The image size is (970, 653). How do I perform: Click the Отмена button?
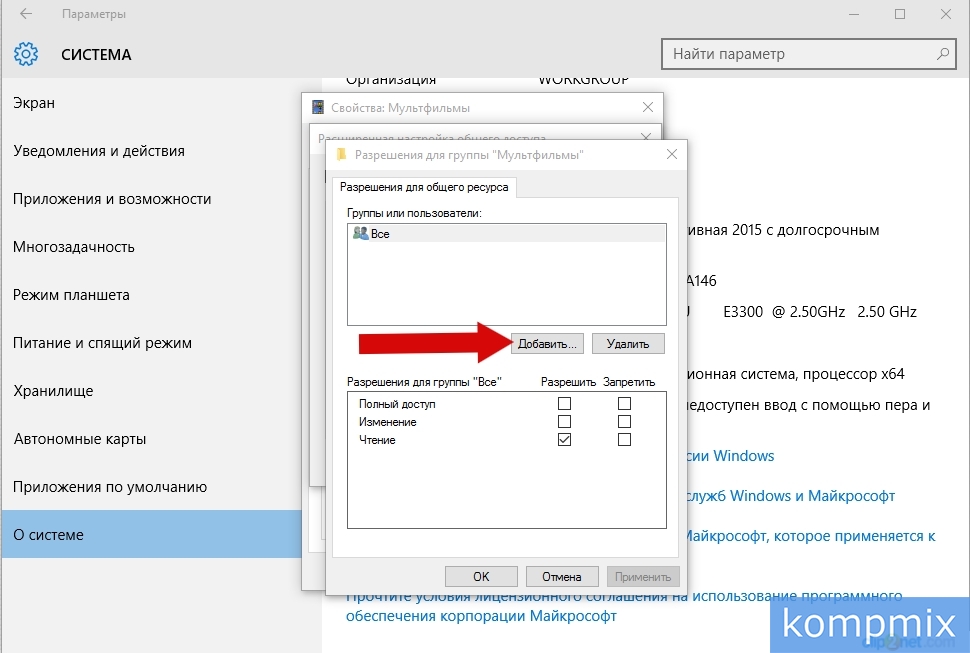[x=562, y=576]
